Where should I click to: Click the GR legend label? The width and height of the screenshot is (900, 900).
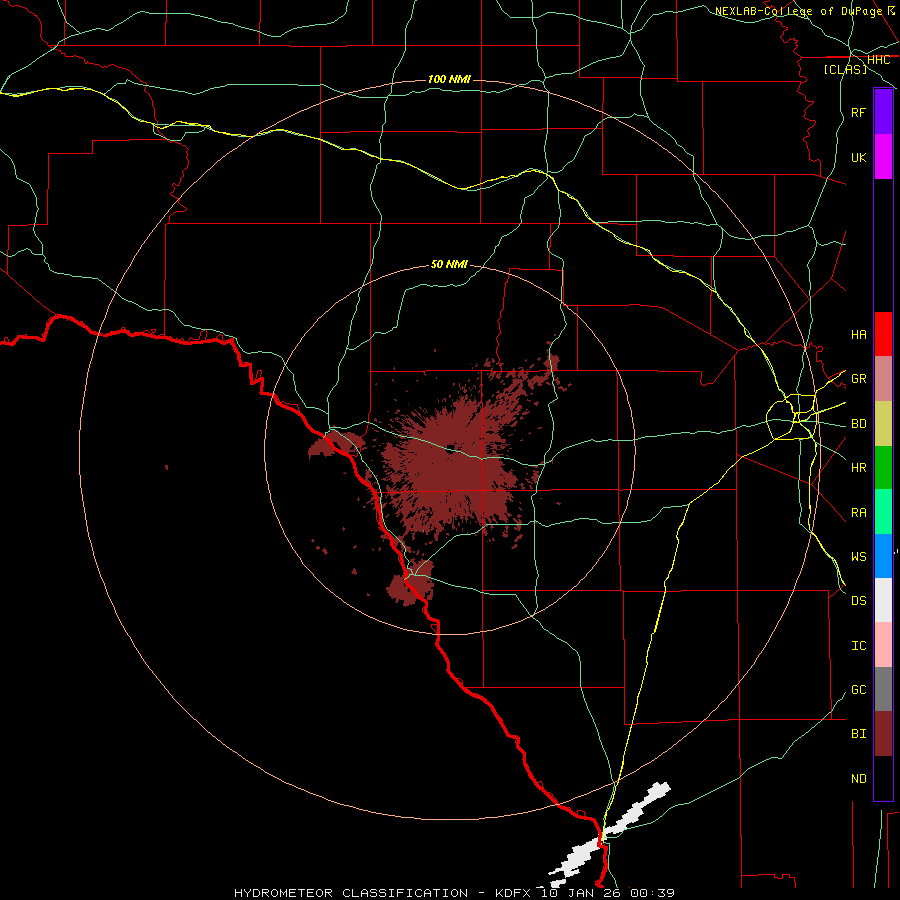(x=858, y=379)
